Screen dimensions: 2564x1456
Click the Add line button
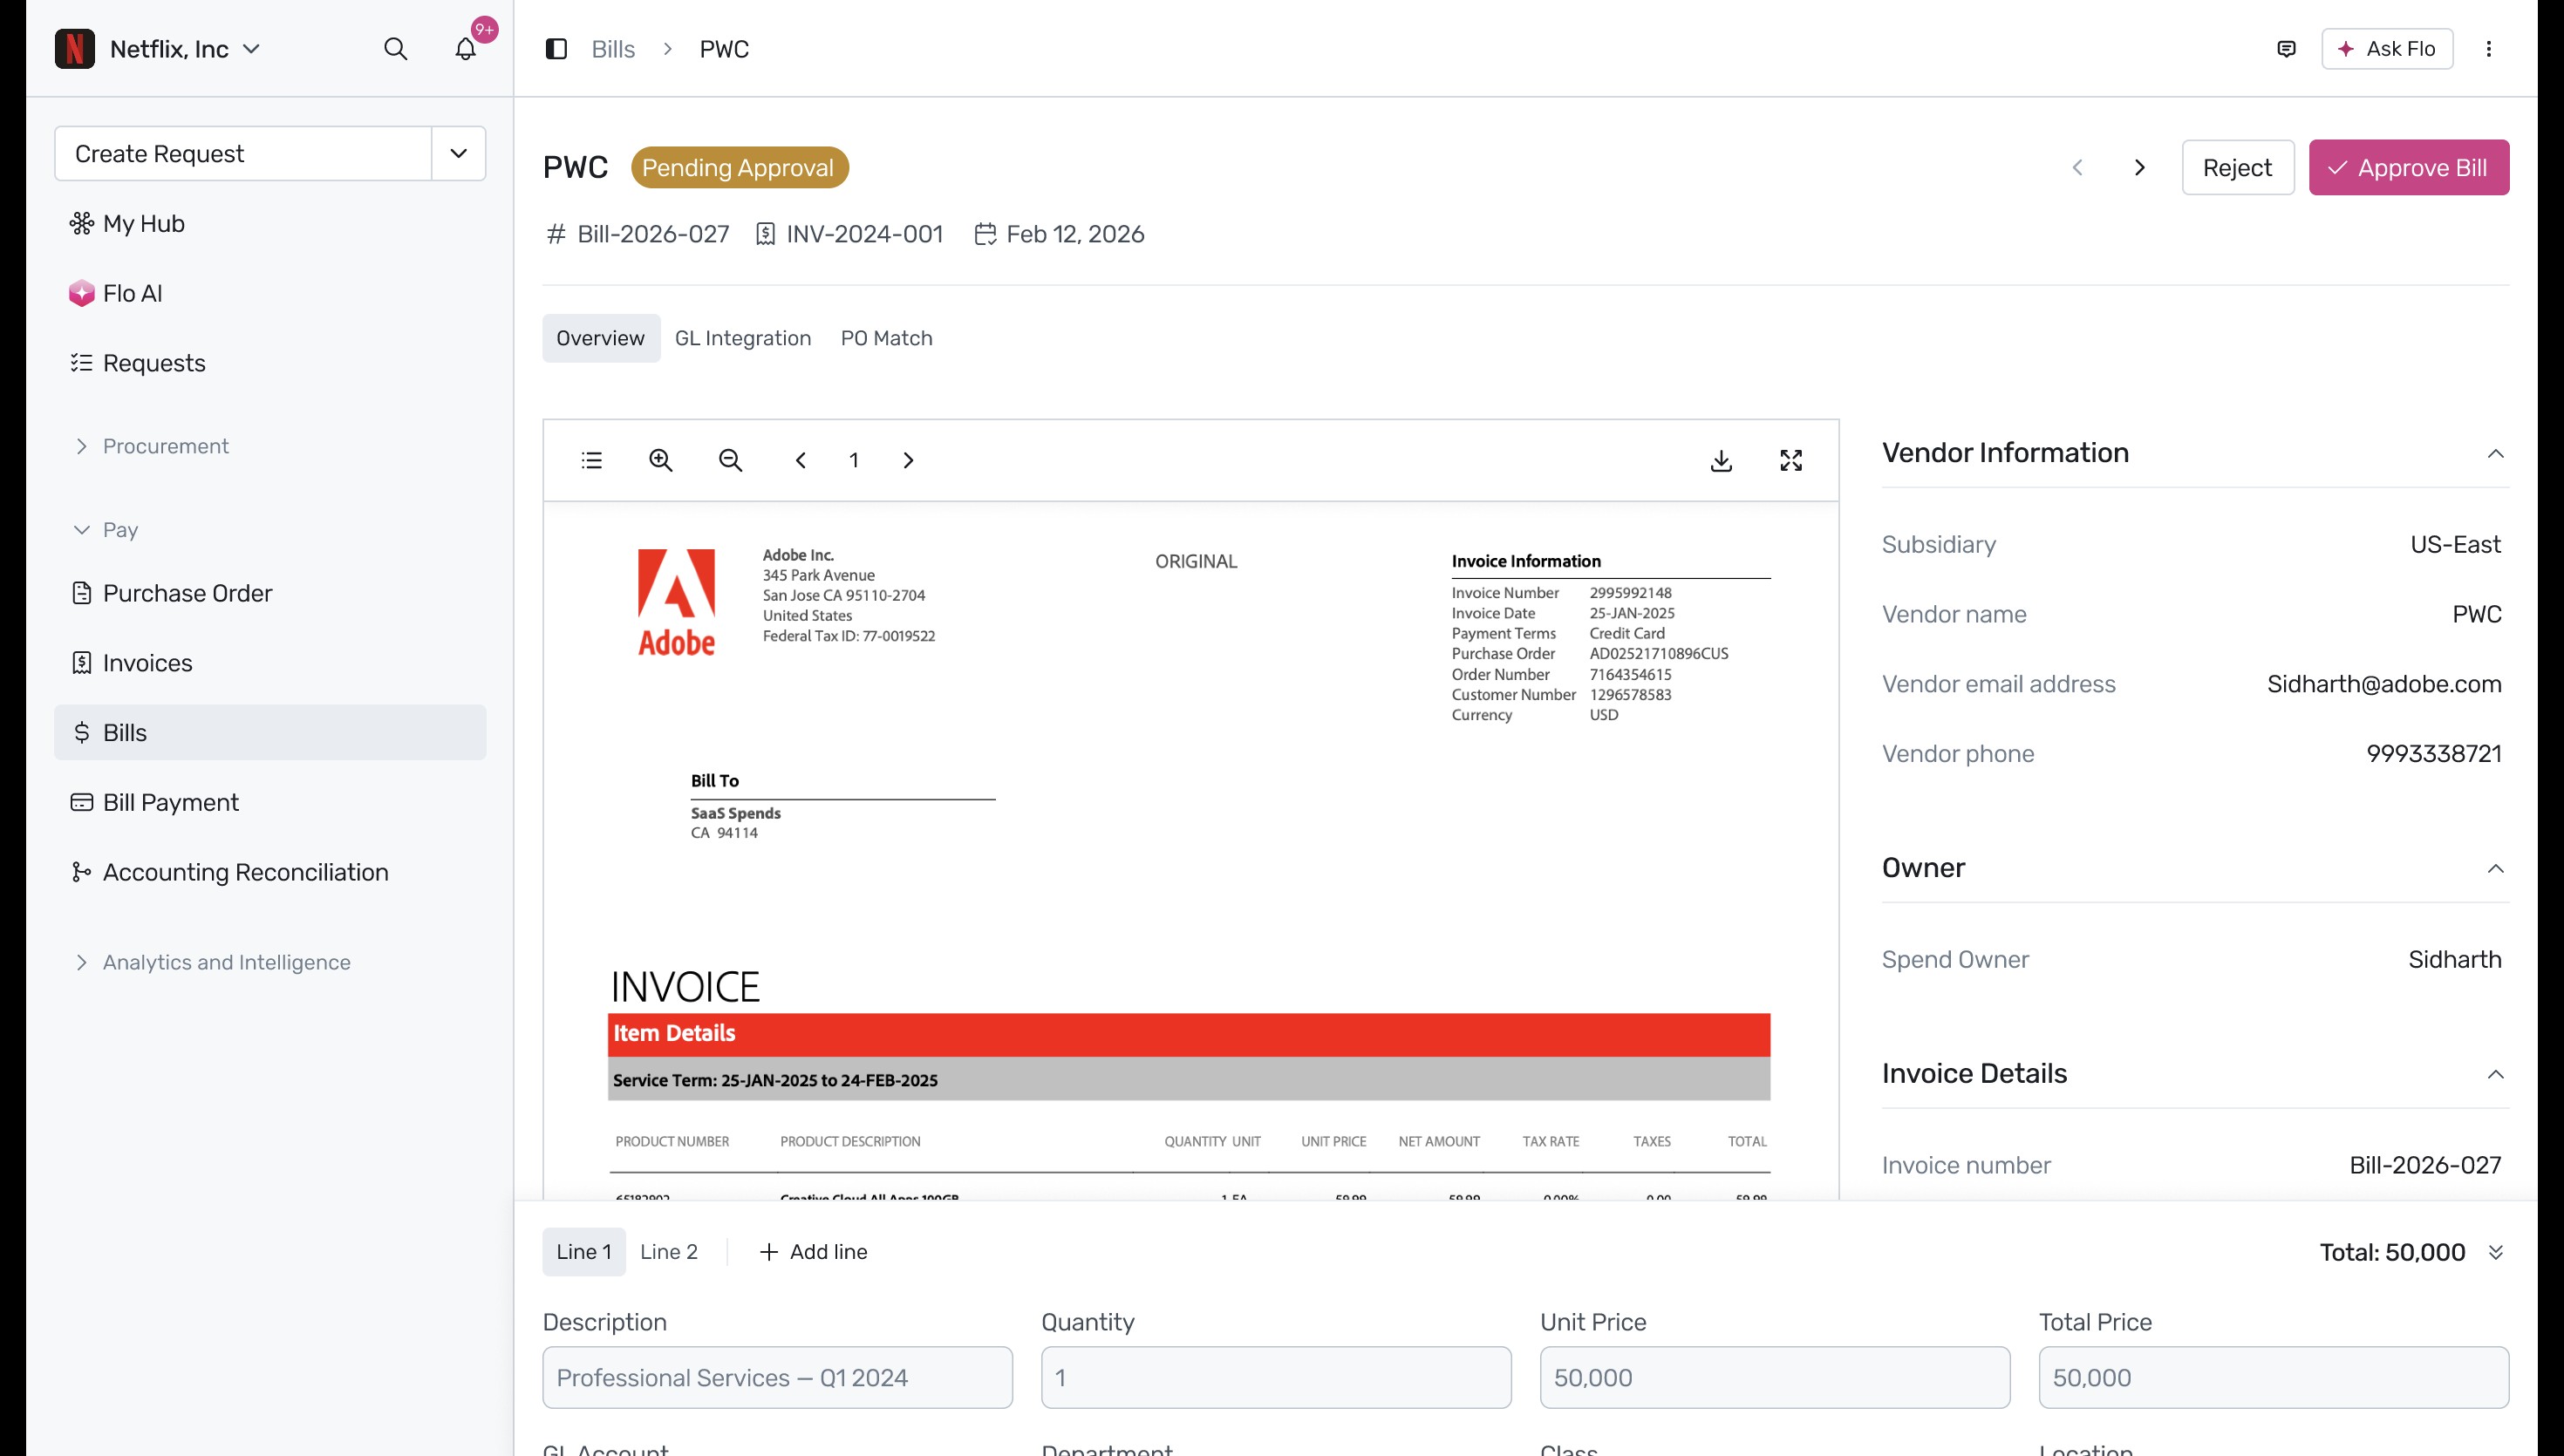pyautogui.click(x=814, y=1252)
